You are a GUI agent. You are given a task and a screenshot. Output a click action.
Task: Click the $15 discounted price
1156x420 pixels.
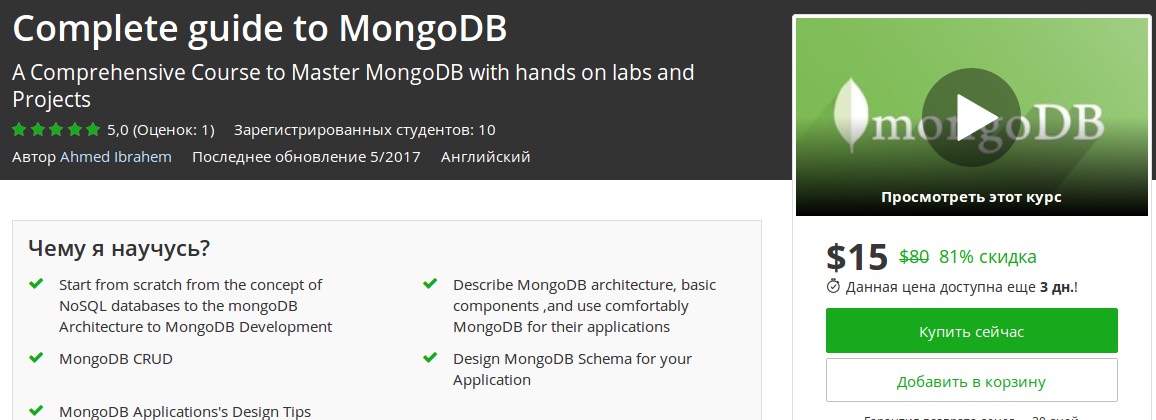tap(857, 257)
